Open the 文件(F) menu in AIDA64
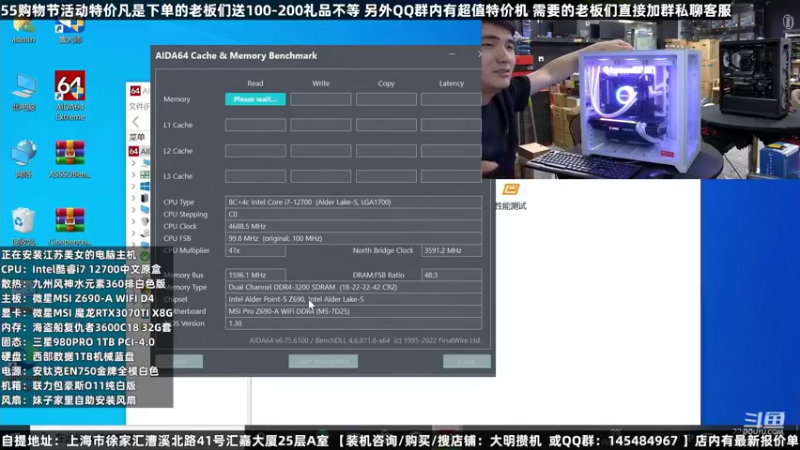Image resolution: width=800 pixels, height=450 pixels. pos(139,106)
